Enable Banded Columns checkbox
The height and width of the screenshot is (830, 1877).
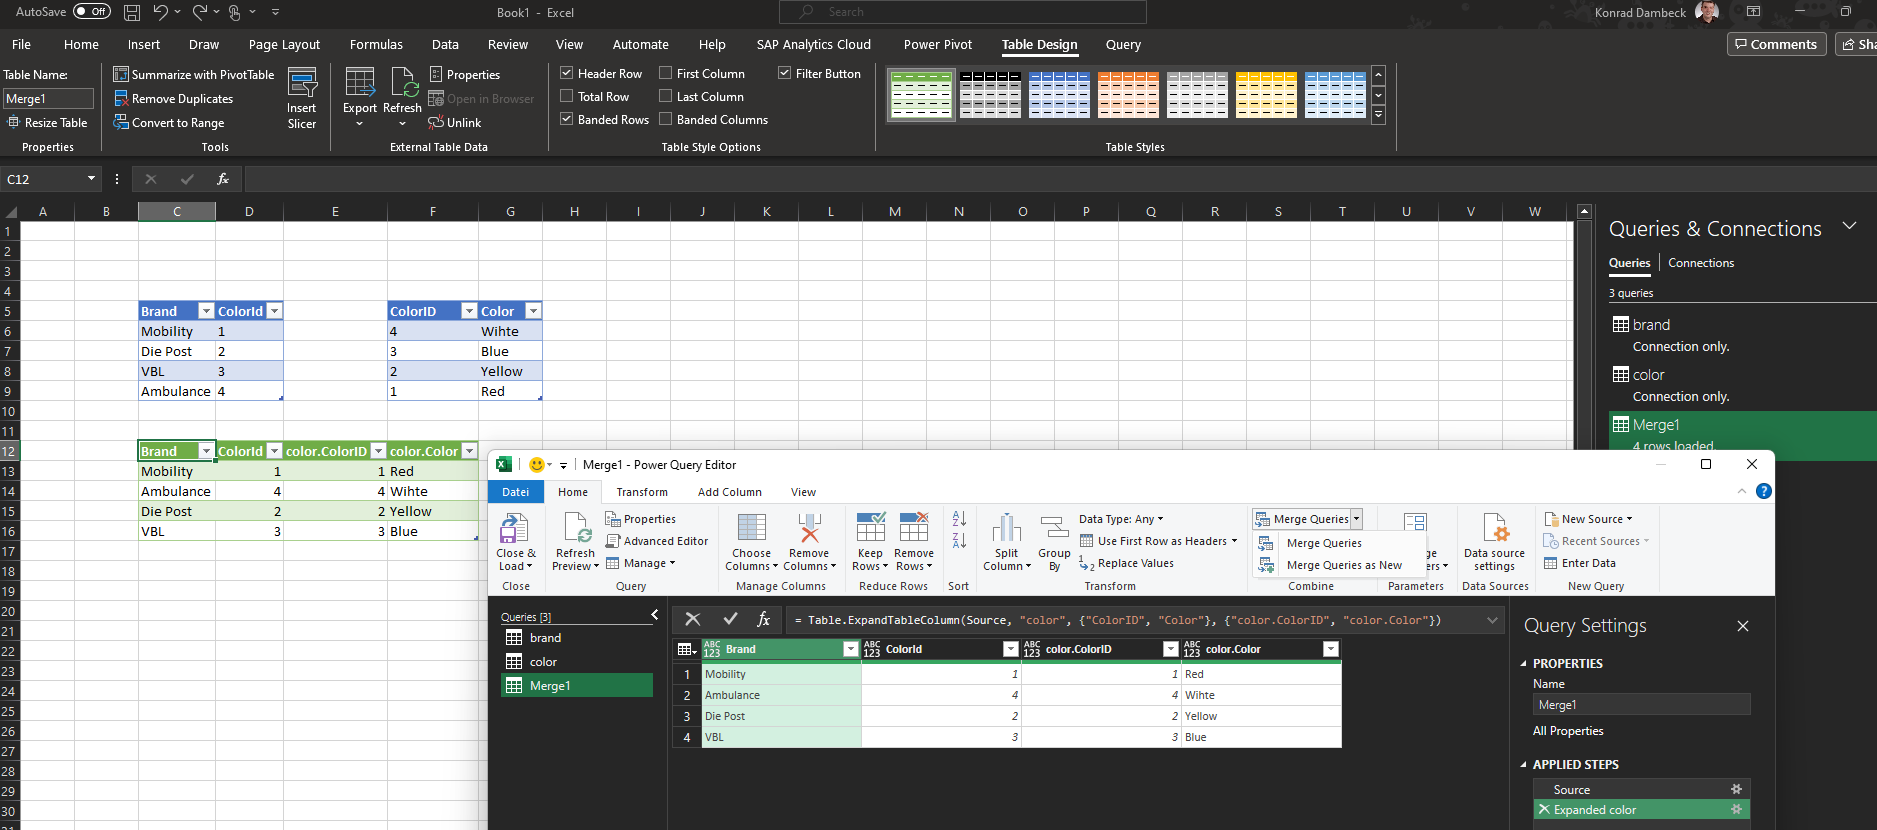665,119
